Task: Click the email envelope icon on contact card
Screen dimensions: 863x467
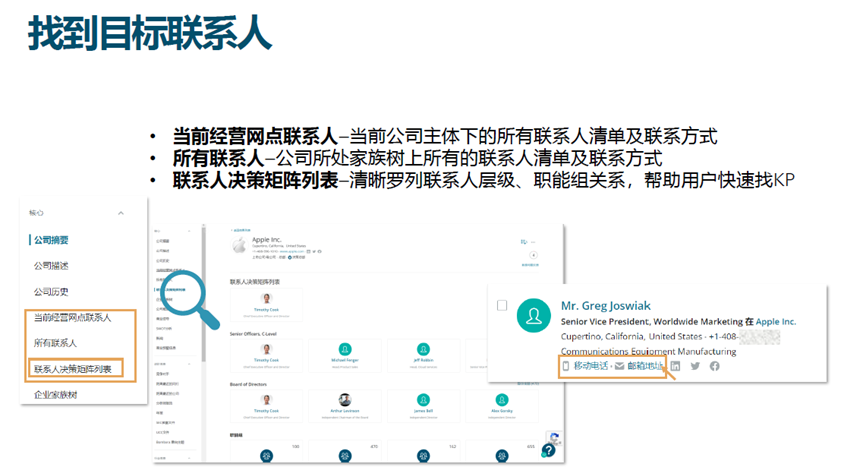Action: 619,366
